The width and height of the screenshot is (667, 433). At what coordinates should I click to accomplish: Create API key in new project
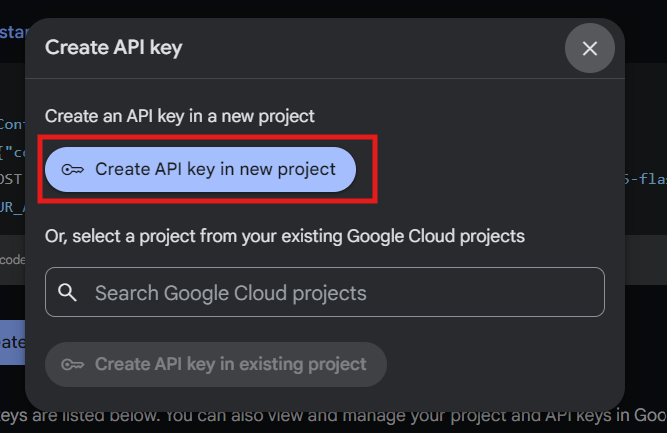click(200, 170)
